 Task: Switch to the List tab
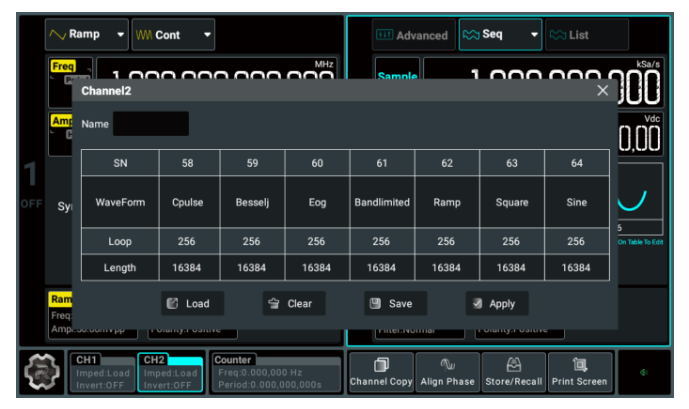[587, 35]
